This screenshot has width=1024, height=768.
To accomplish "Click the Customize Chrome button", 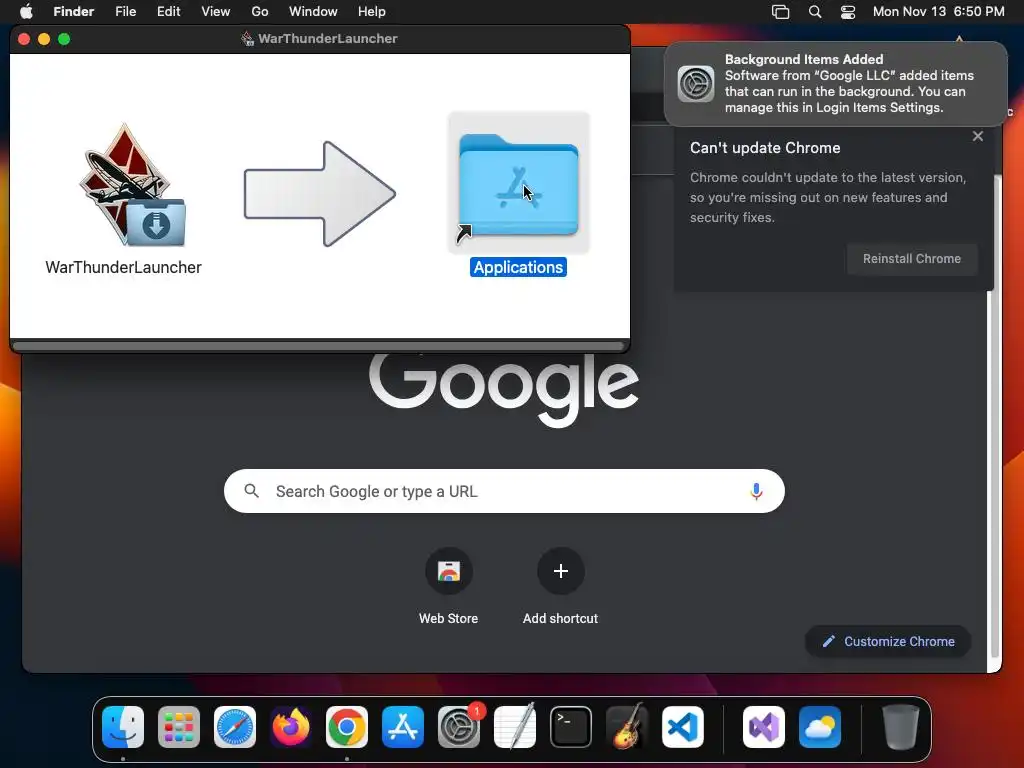I will click(x=888, y=641).
